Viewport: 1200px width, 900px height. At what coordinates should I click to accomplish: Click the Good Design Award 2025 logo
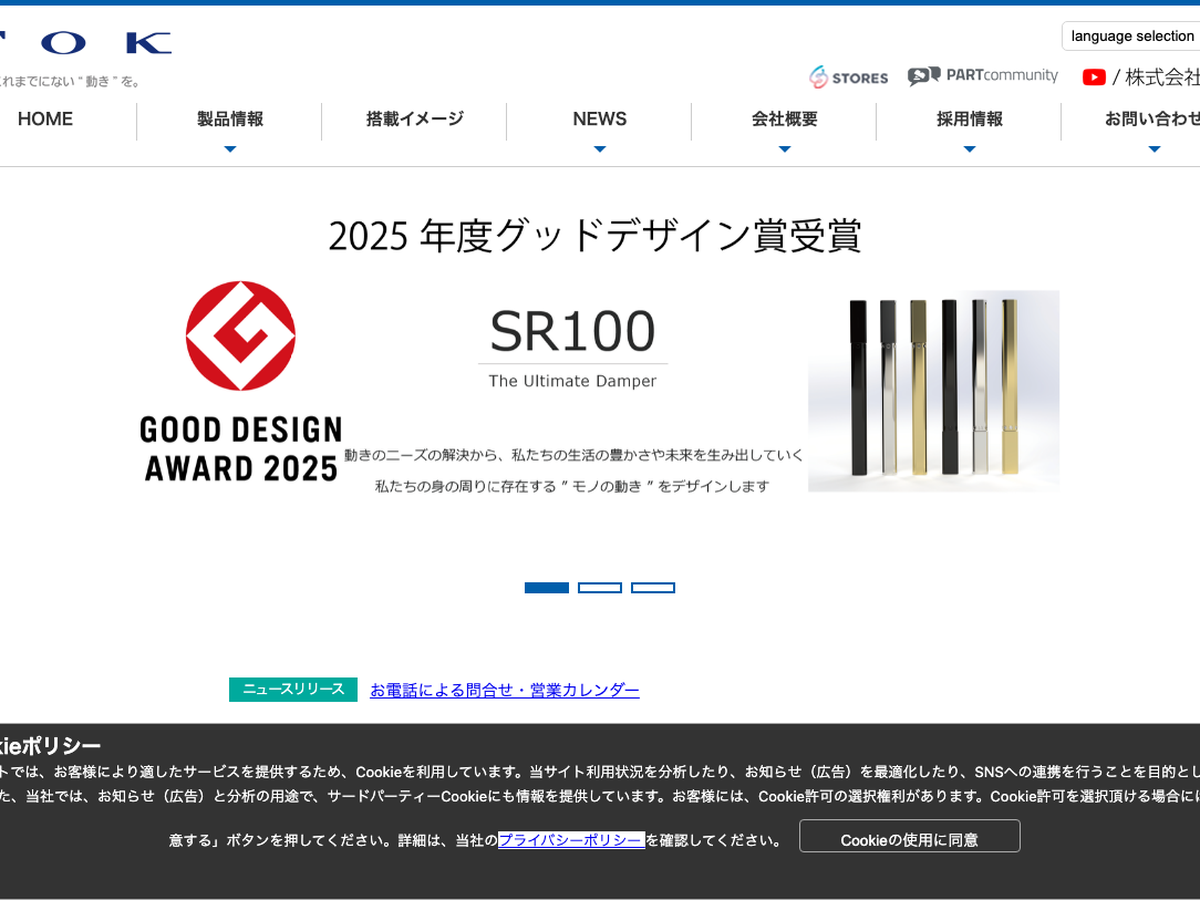coord(240,381)
